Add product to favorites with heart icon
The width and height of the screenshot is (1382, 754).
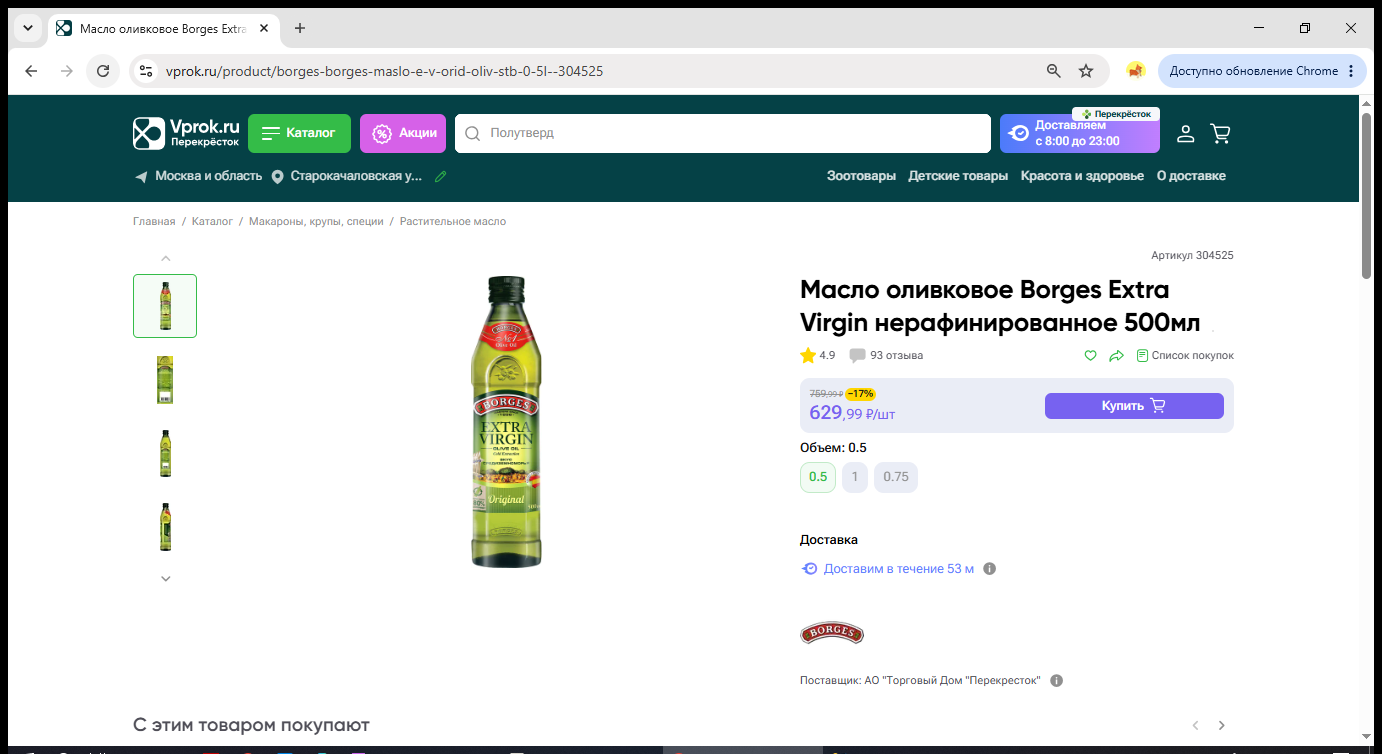pyautogui.click(x=1091, y=355)
